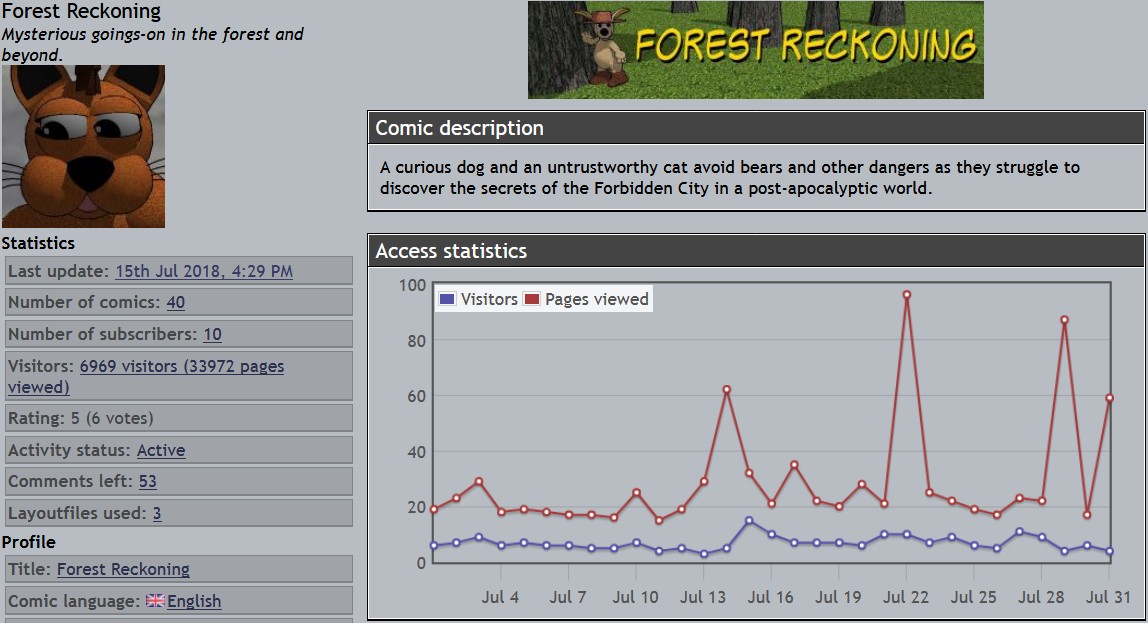Click the cat avatar thumbnail

pos(83,147)
